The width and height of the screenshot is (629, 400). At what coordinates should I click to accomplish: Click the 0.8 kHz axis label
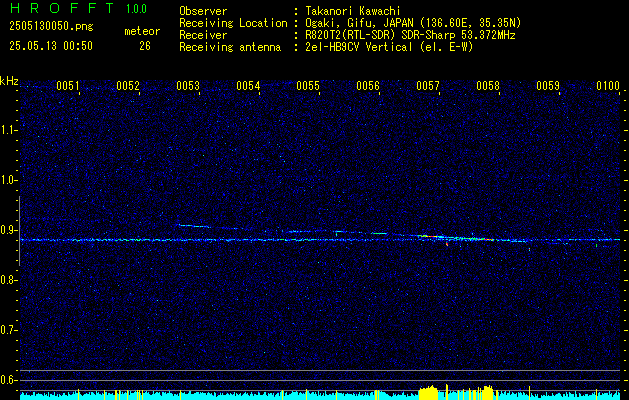[8, 280]
